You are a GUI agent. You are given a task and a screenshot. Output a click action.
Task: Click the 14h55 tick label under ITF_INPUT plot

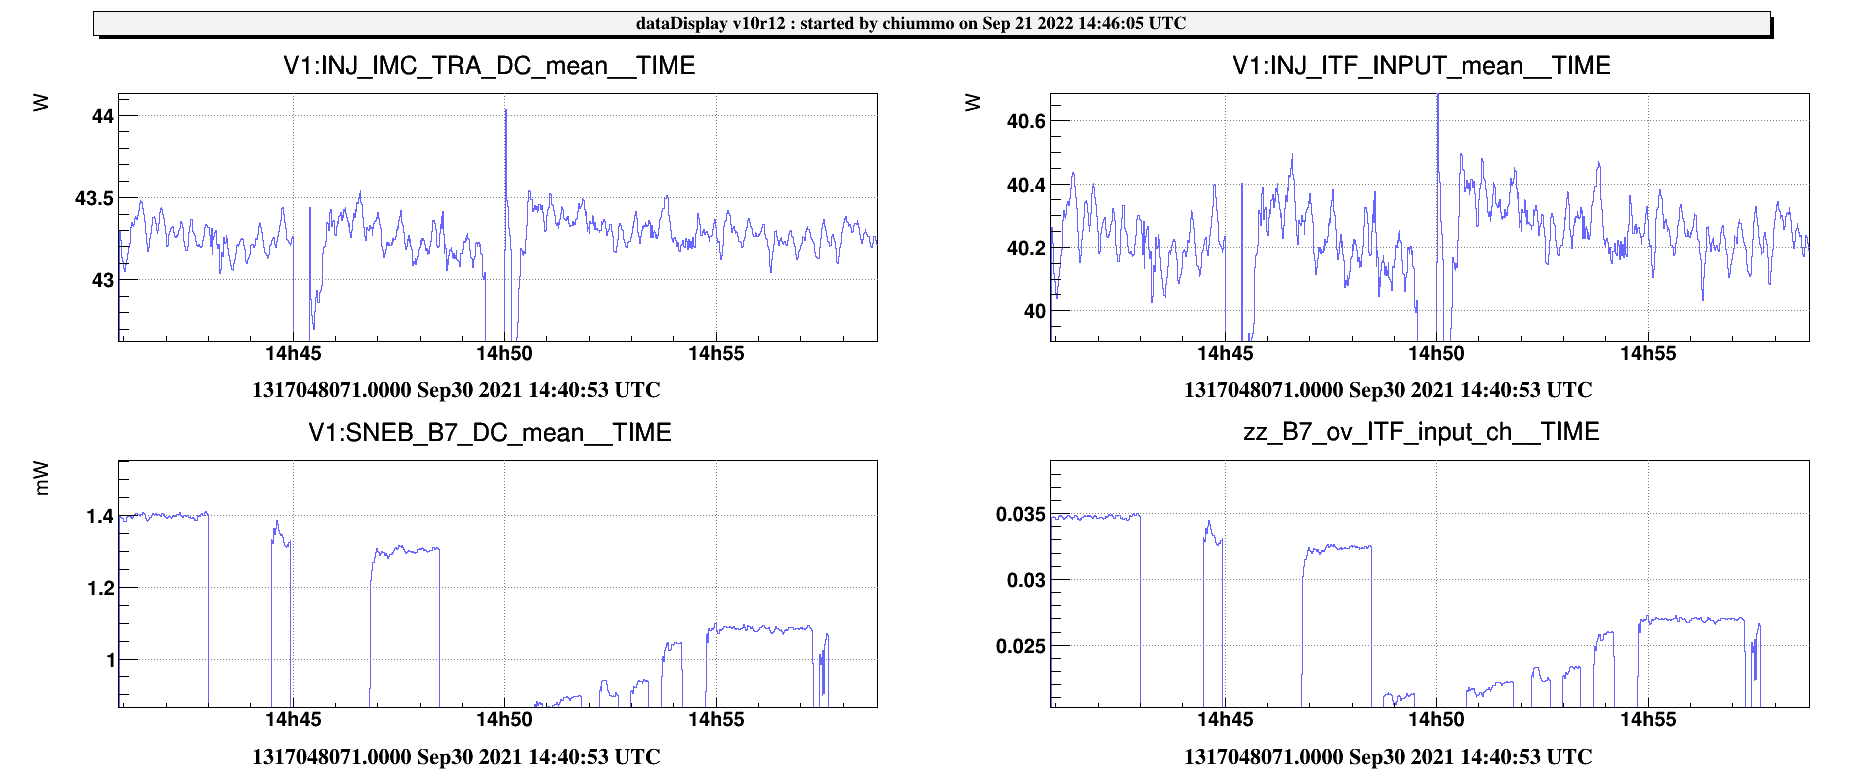pos(1648,353)
